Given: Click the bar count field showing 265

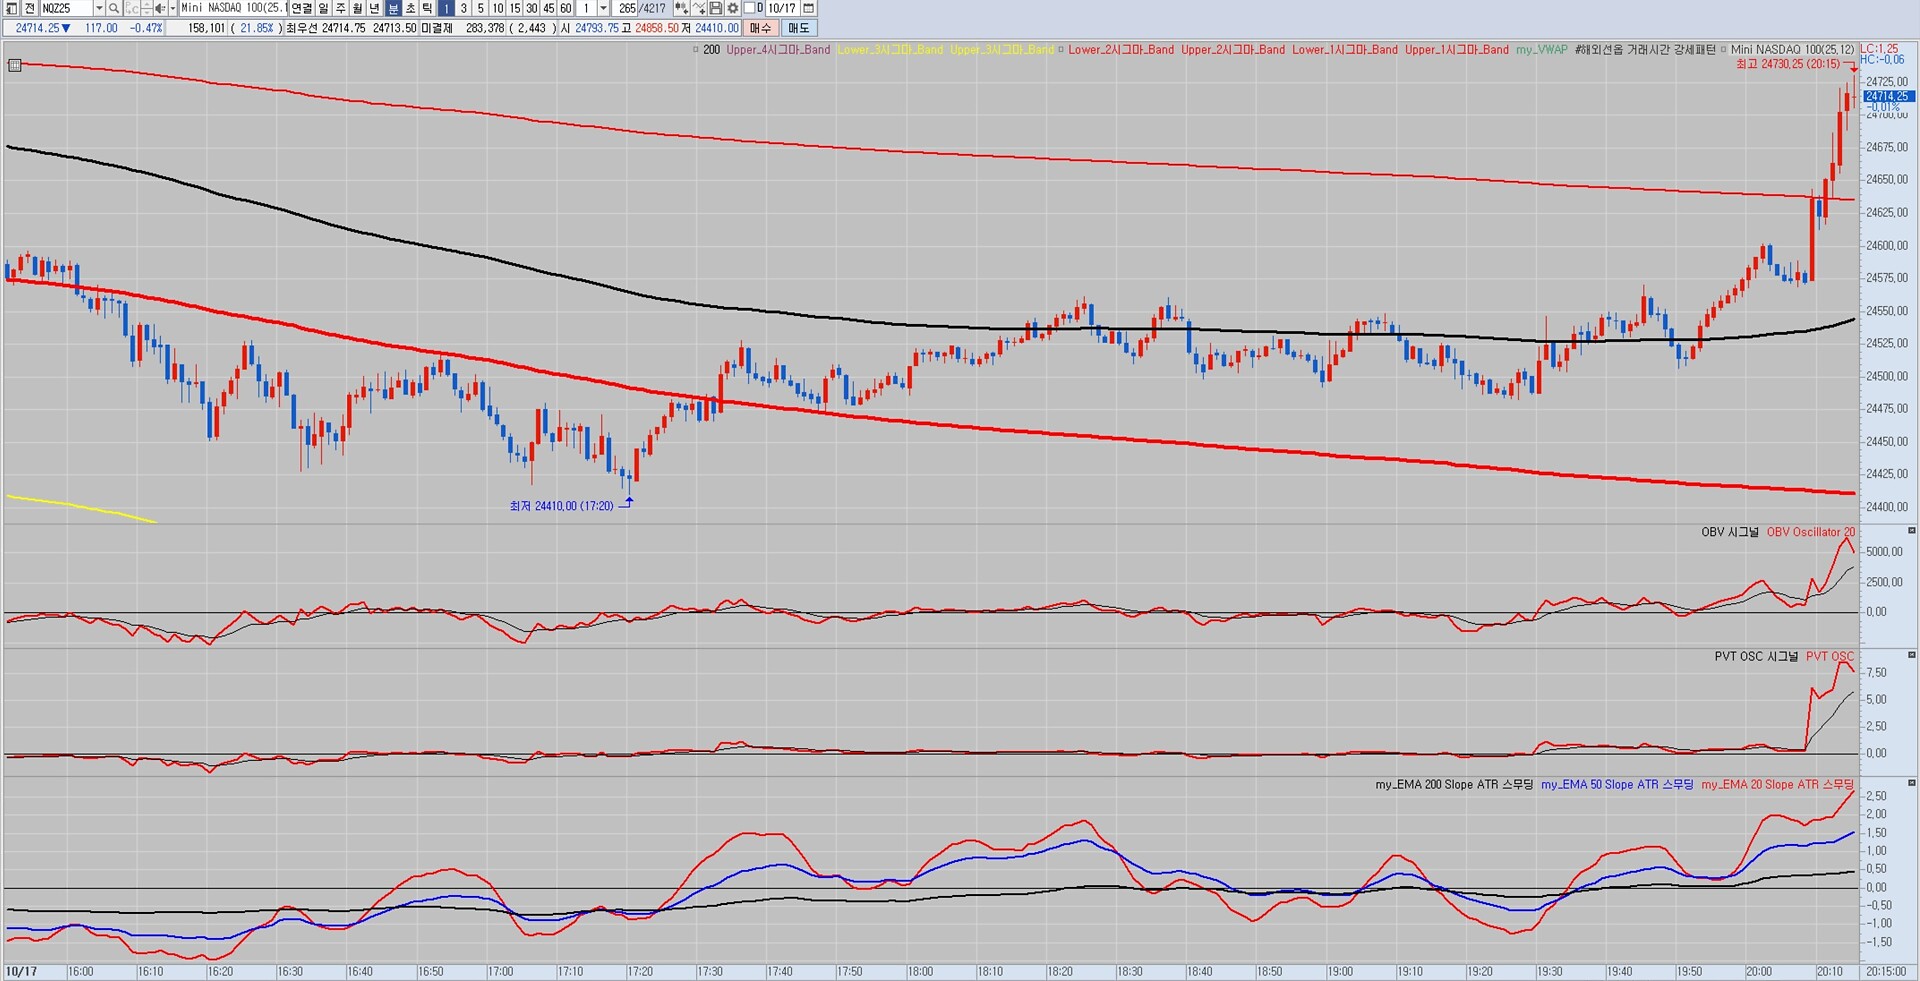Looking at the screenshot, I should tap(627, 8).
